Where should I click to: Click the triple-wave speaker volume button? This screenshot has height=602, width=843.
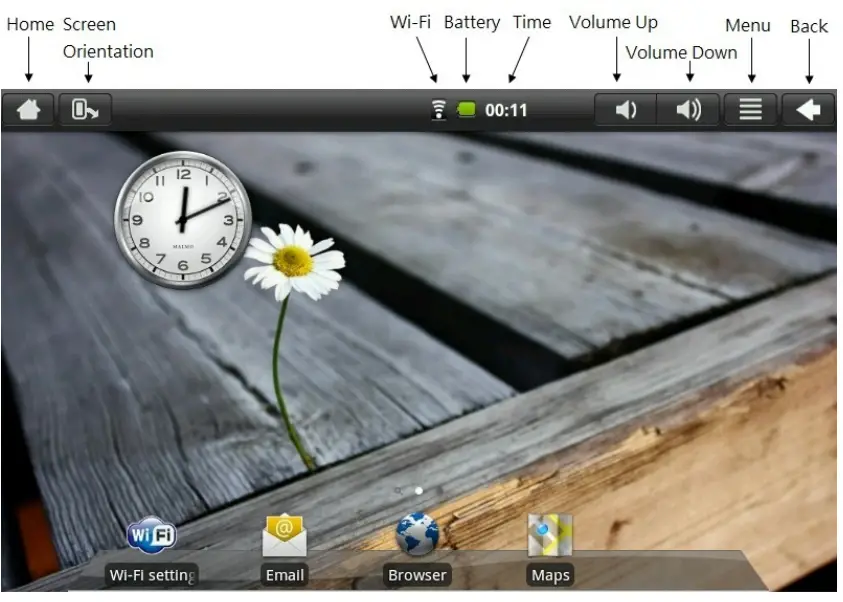(688, 110)
